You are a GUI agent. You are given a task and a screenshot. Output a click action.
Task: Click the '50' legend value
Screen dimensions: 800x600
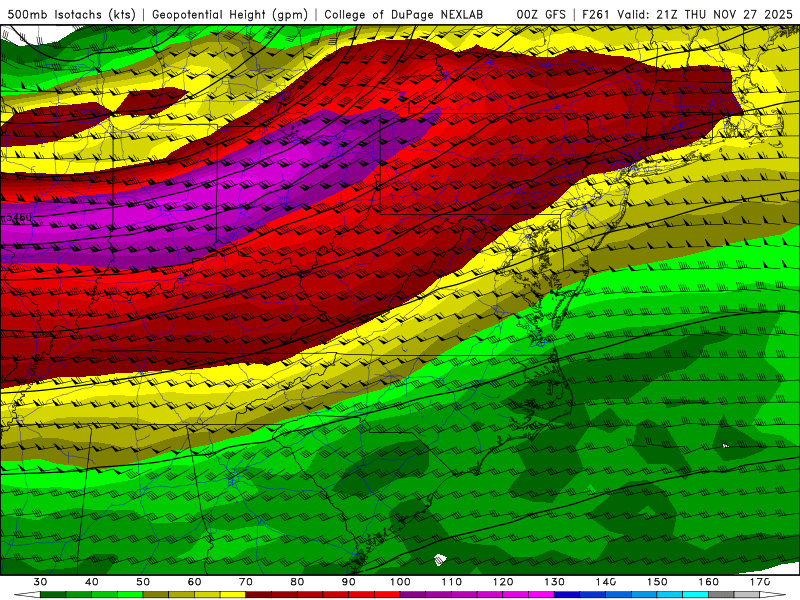click(x=143, y=582)
